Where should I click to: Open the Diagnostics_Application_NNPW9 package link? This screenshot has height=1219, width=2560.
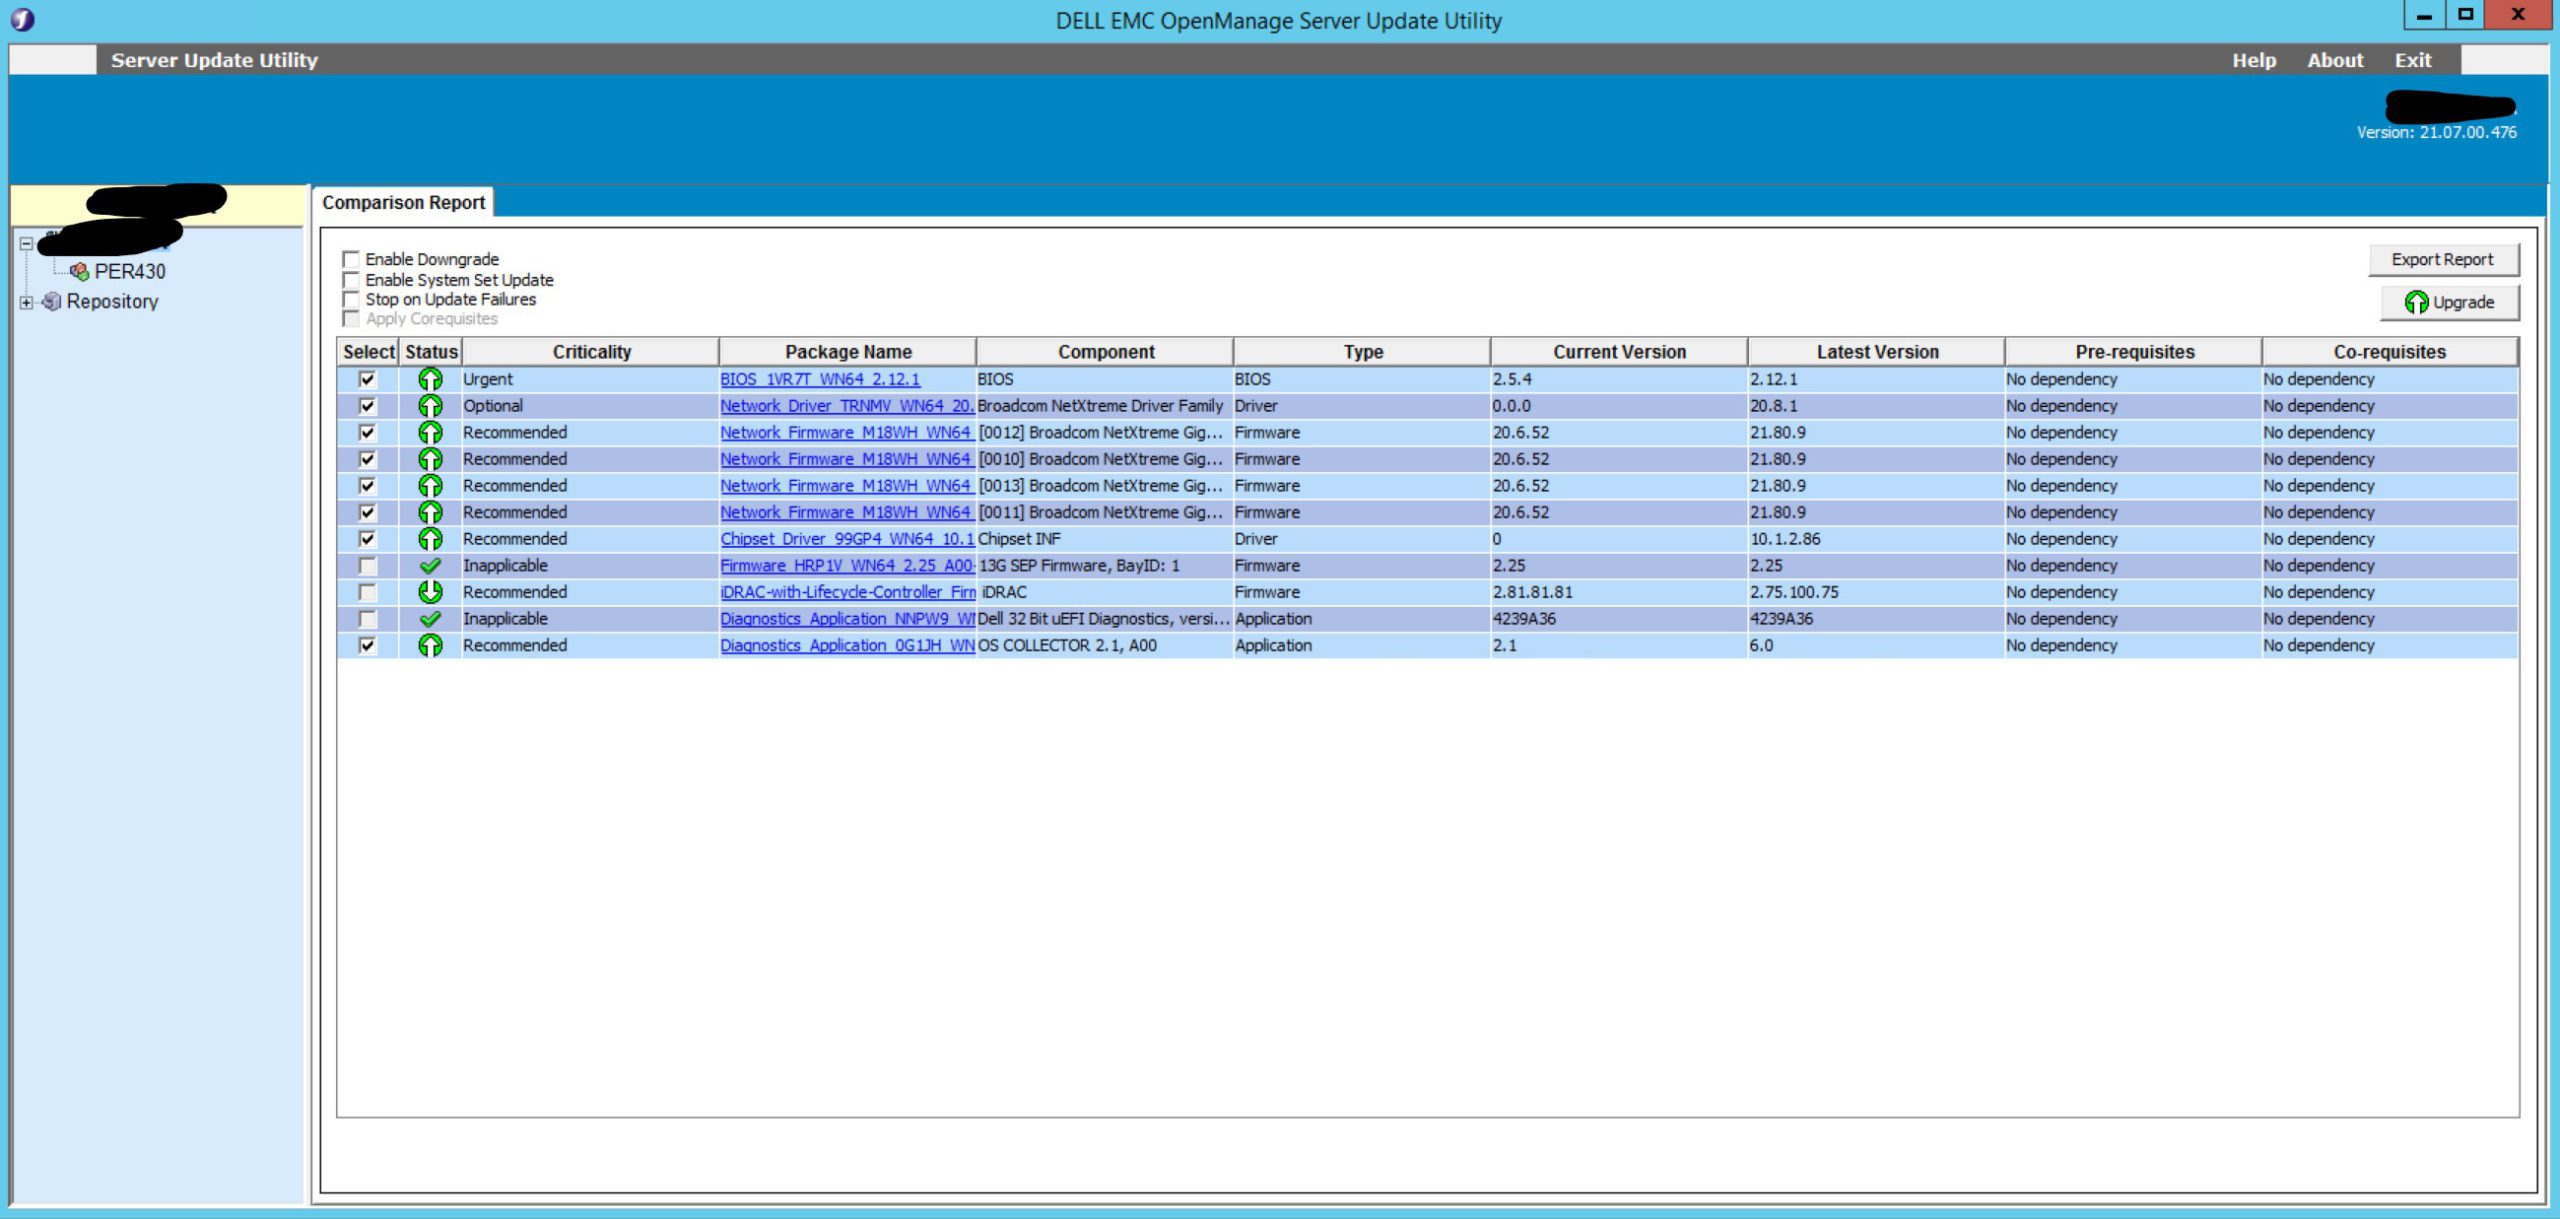(847, 619)
